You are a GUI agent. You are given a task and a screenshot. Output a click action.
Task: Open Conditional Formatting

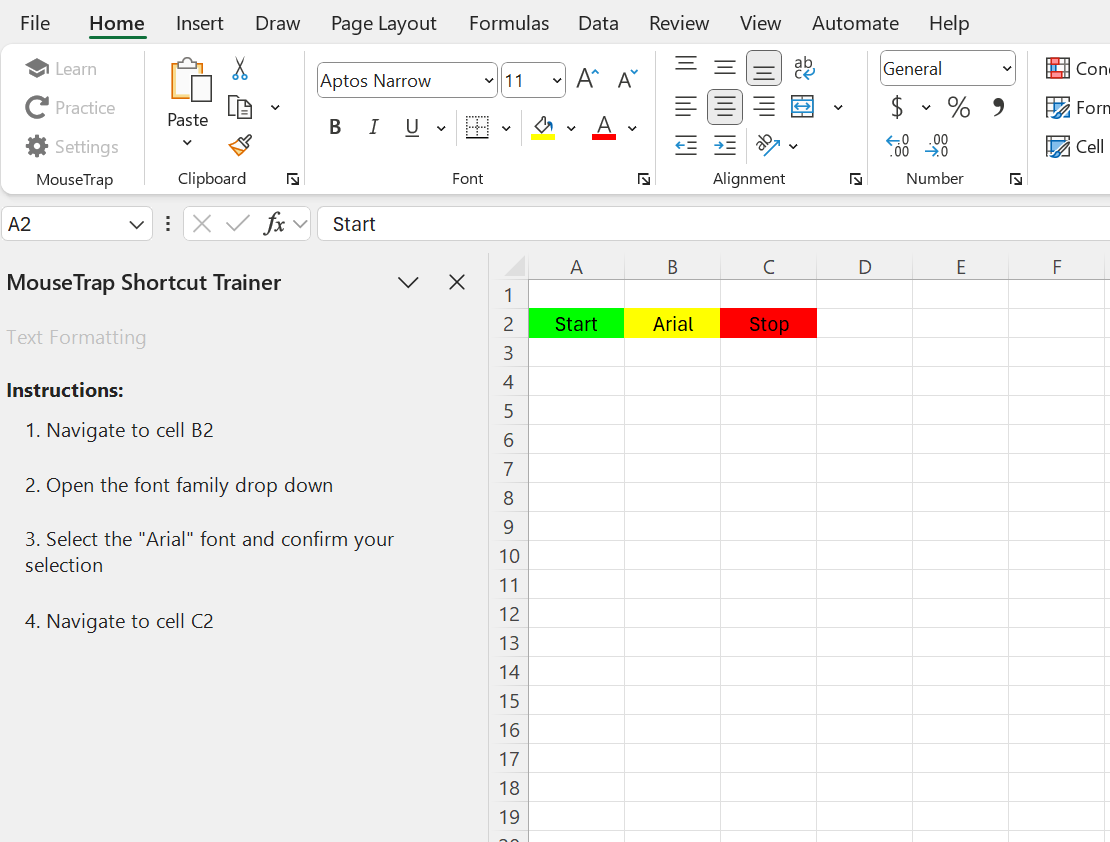click(1075, 68)
